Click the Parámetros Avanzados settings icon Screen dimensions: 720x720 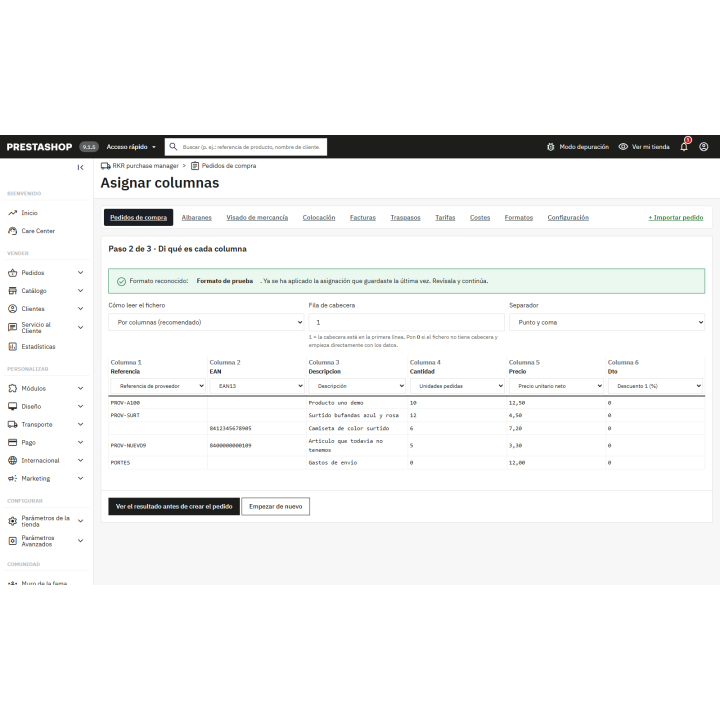[x=13, y=541]
